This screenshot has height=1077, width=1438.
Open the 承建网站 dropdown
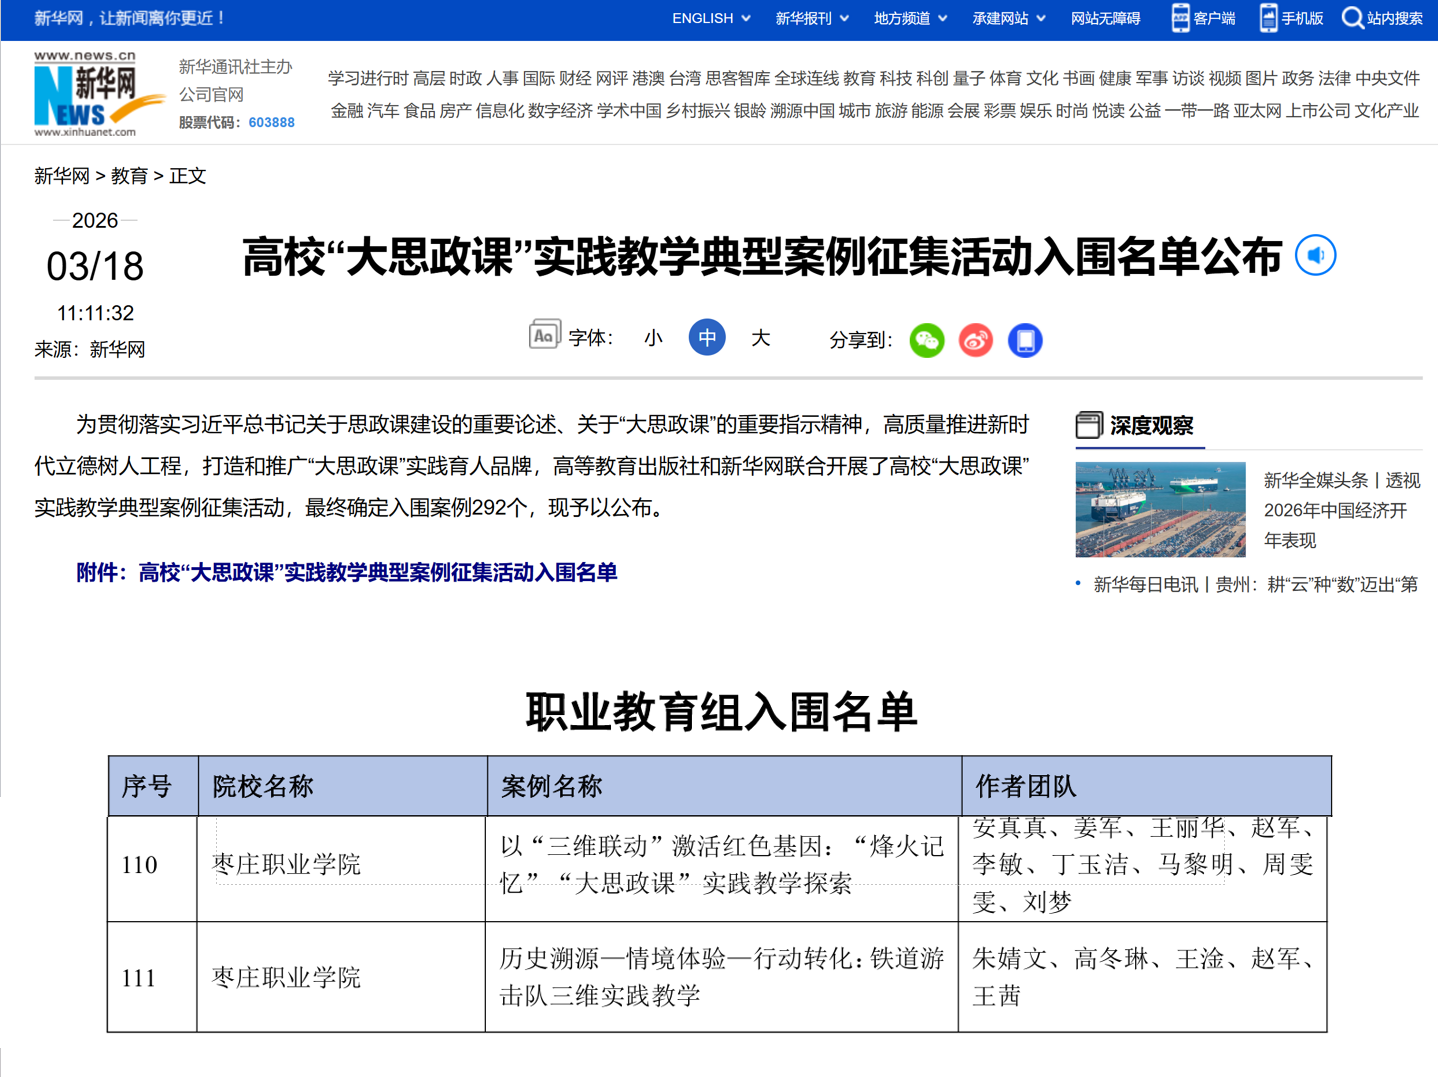click(x=1008, y=18)
